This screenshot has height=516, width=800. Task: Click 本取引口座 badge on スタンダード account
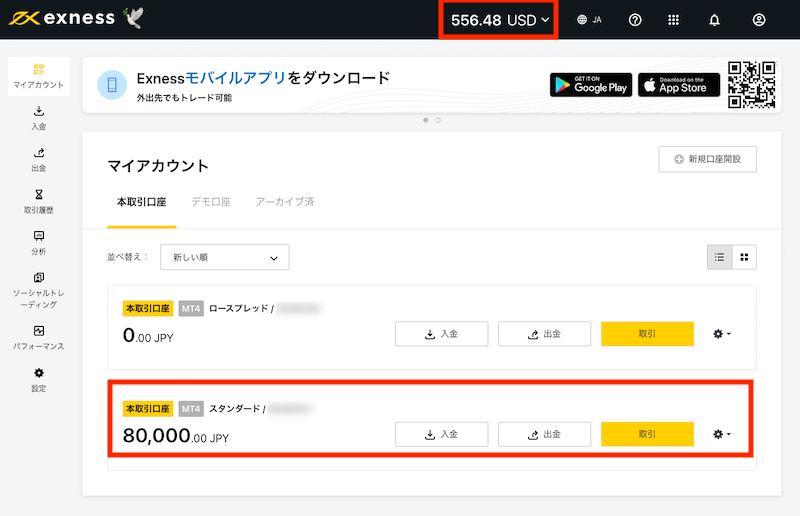click(147, 409)
